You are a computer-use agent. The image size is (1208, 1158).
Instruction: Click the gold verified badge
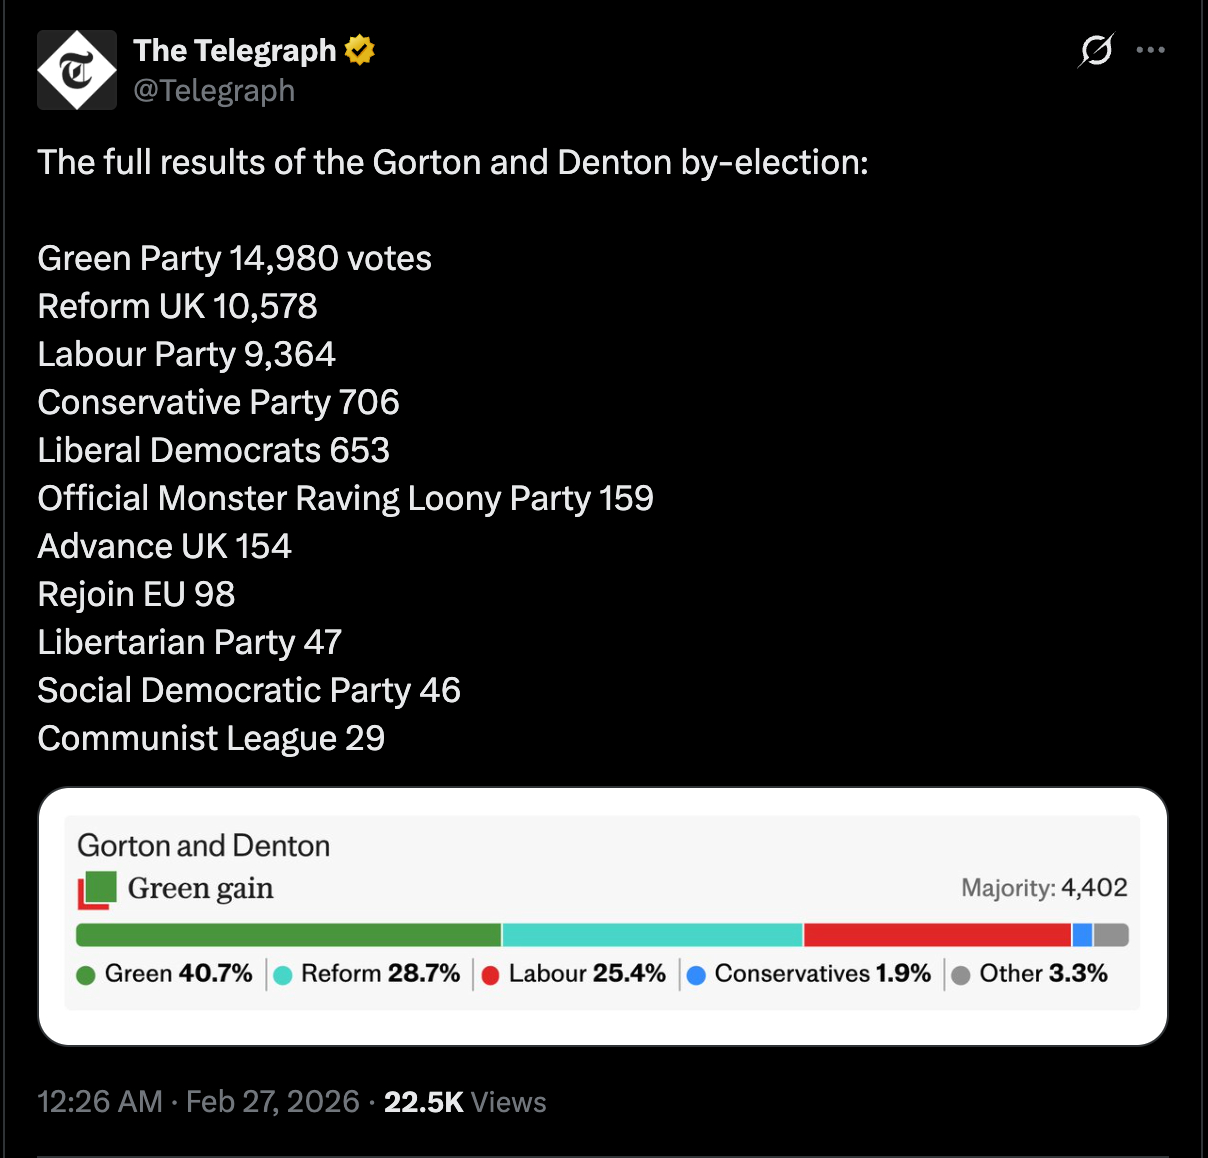coord(360,50)
